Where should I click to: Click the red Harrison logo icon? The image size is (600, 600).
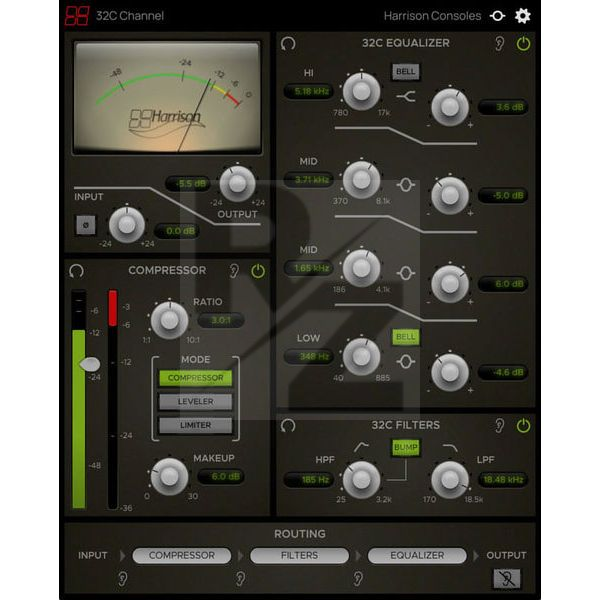(77, 16)
